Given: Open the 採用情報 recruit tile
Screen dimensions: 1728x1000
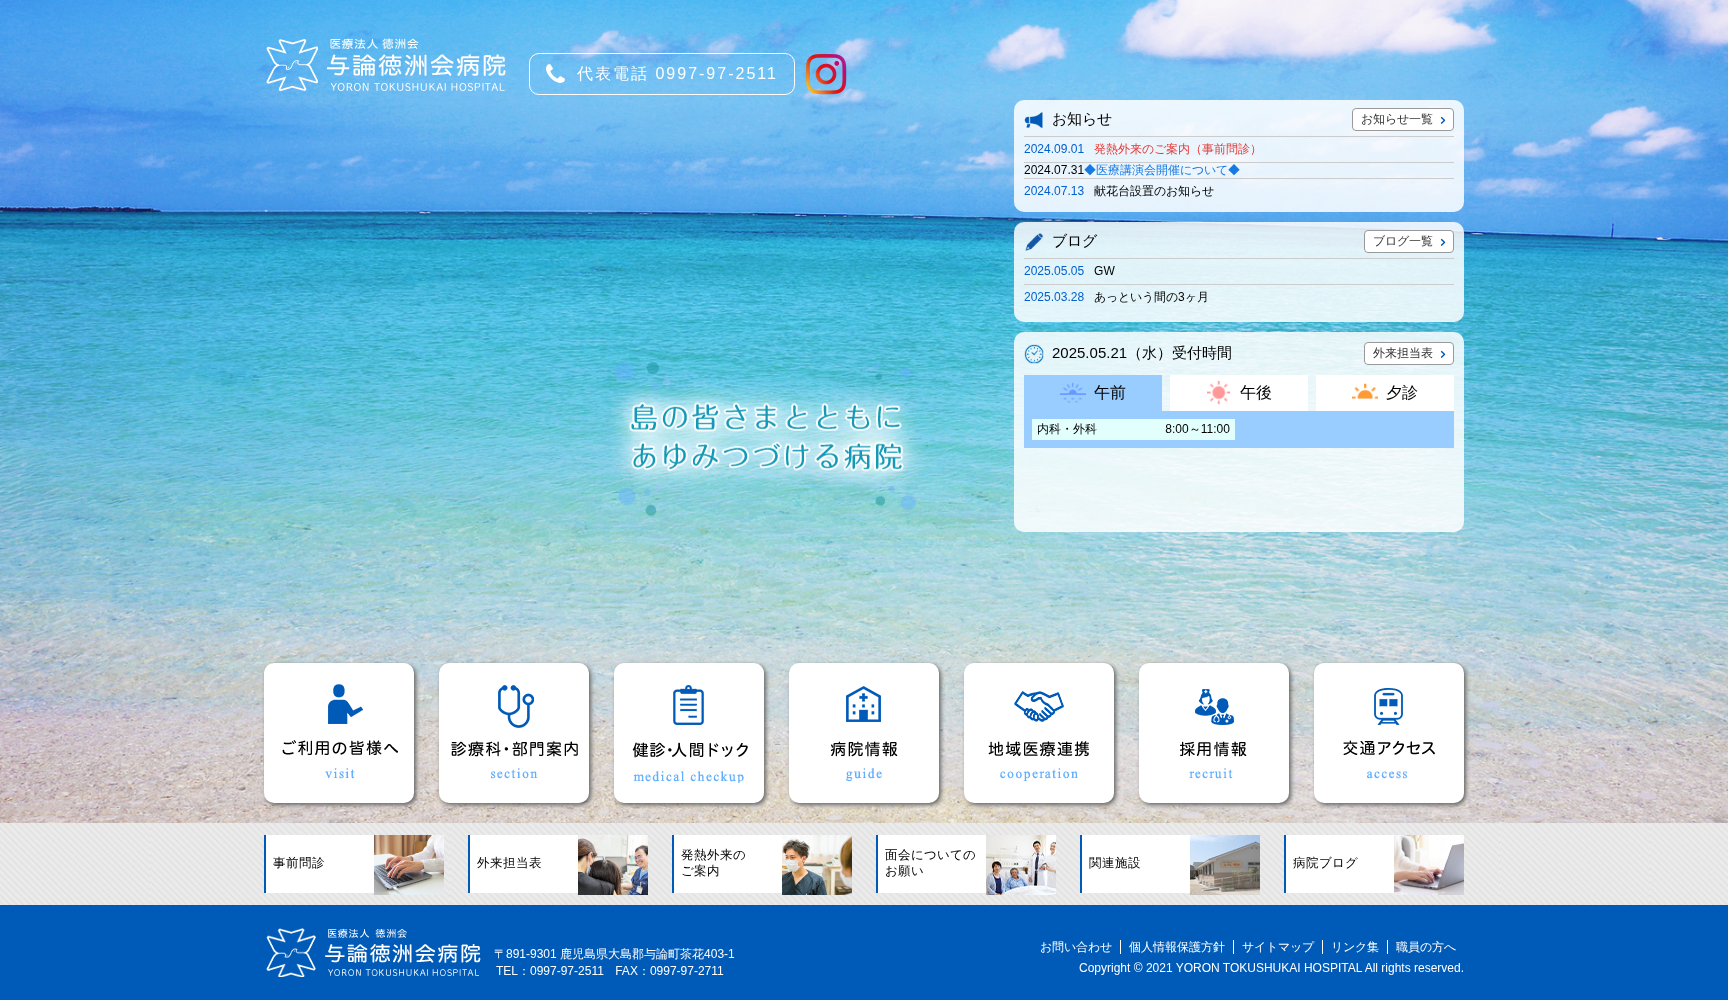Looking at the screenshot, I should [x=1214, y=732].
